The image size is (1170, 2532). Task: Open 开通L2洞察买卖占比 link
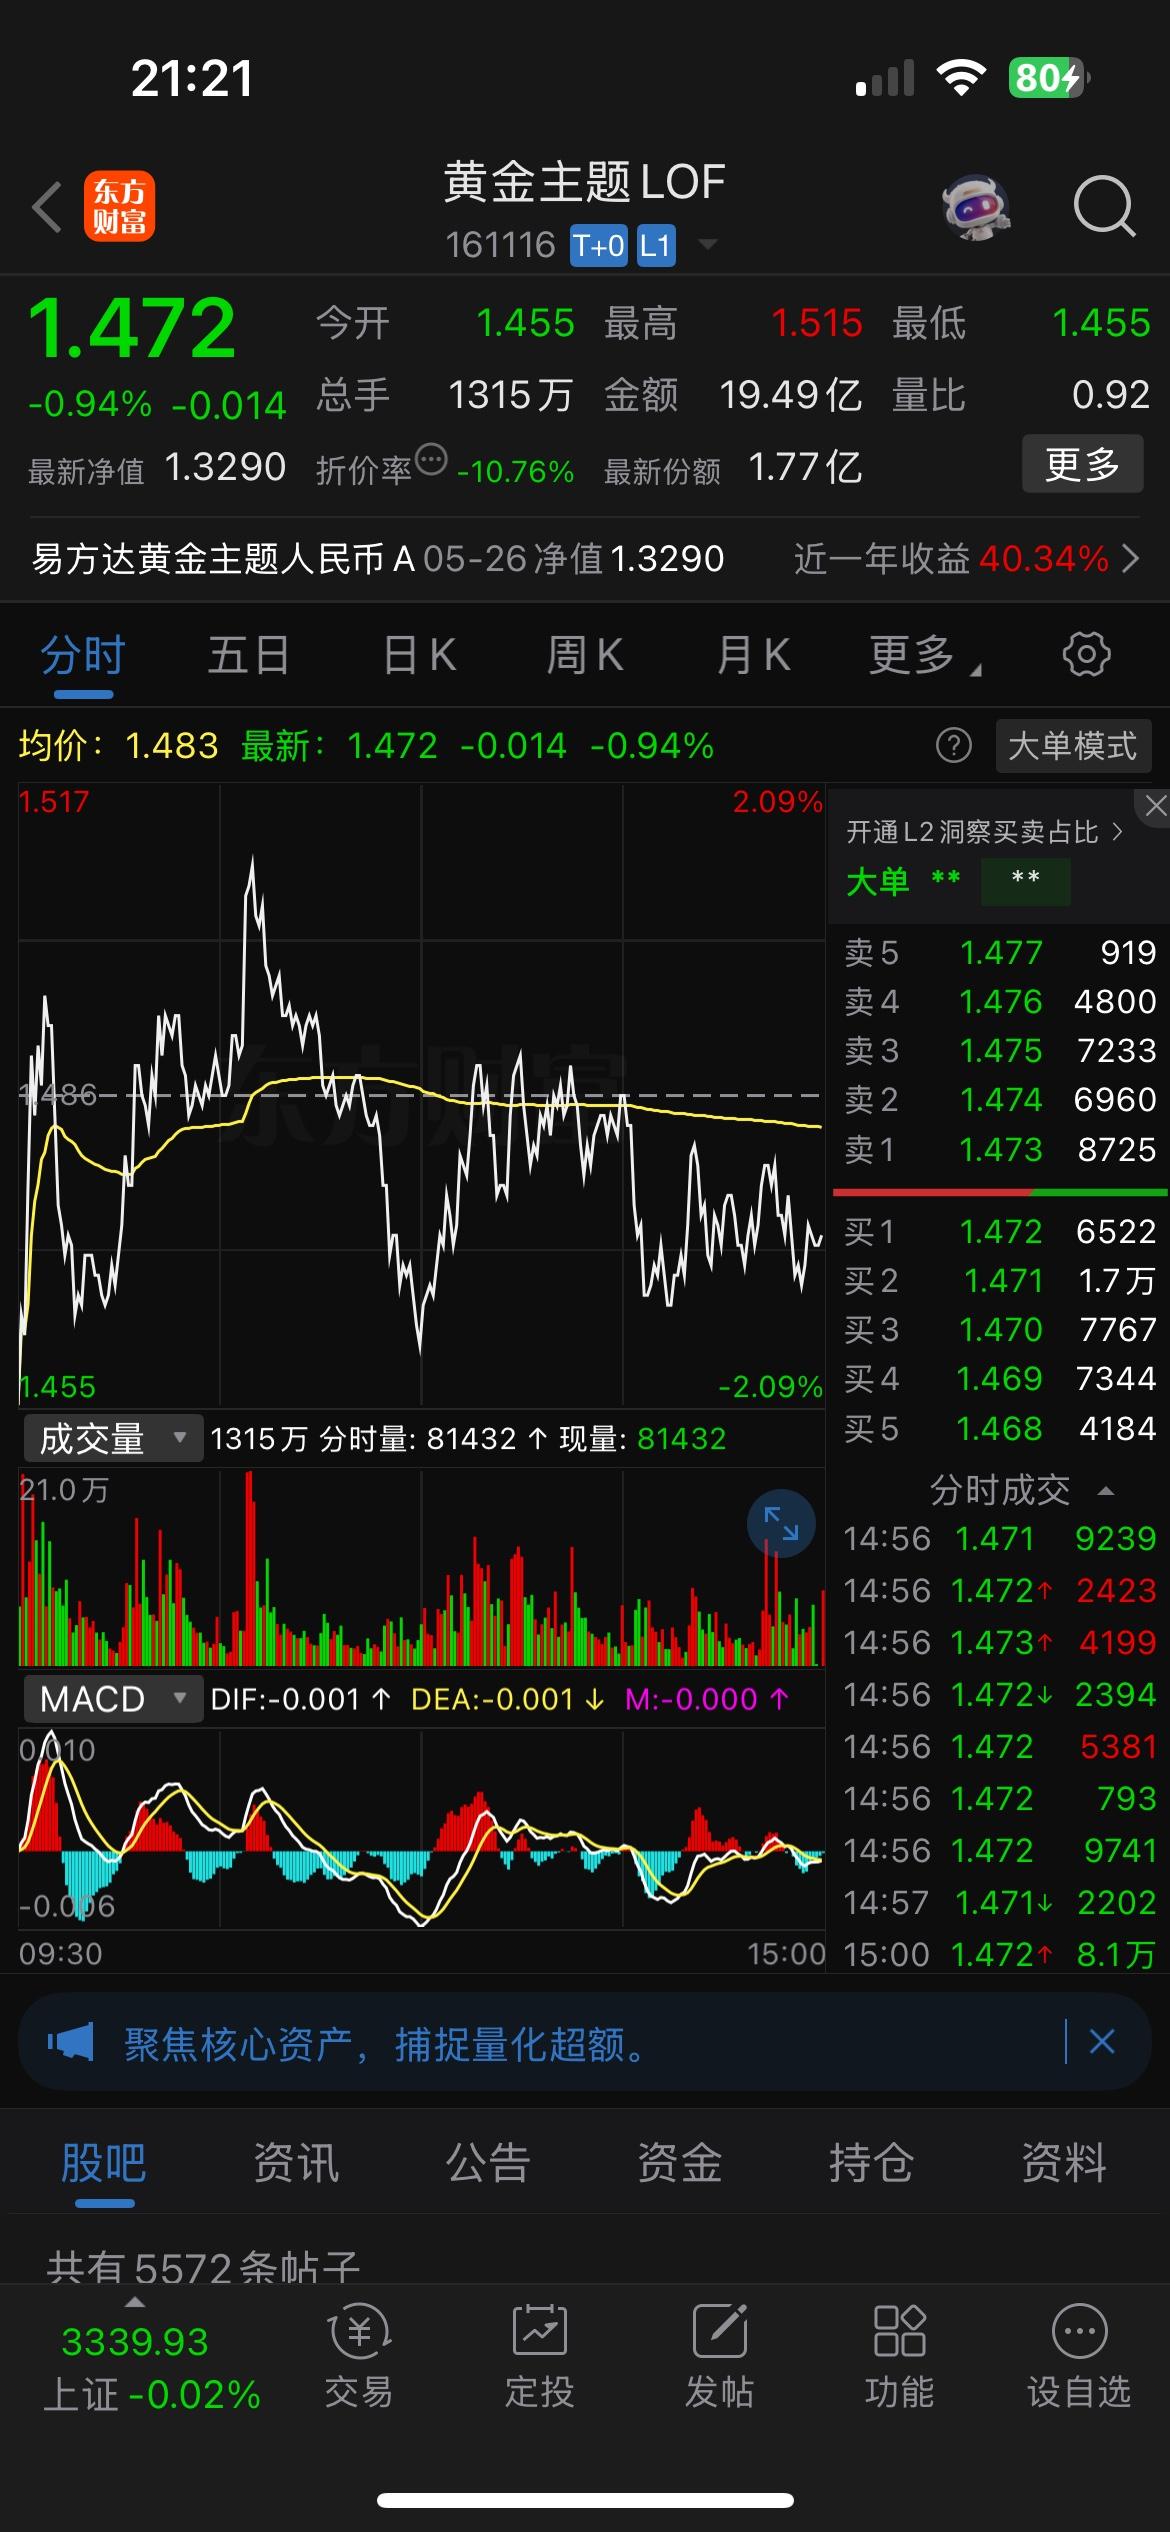(985, 832)
